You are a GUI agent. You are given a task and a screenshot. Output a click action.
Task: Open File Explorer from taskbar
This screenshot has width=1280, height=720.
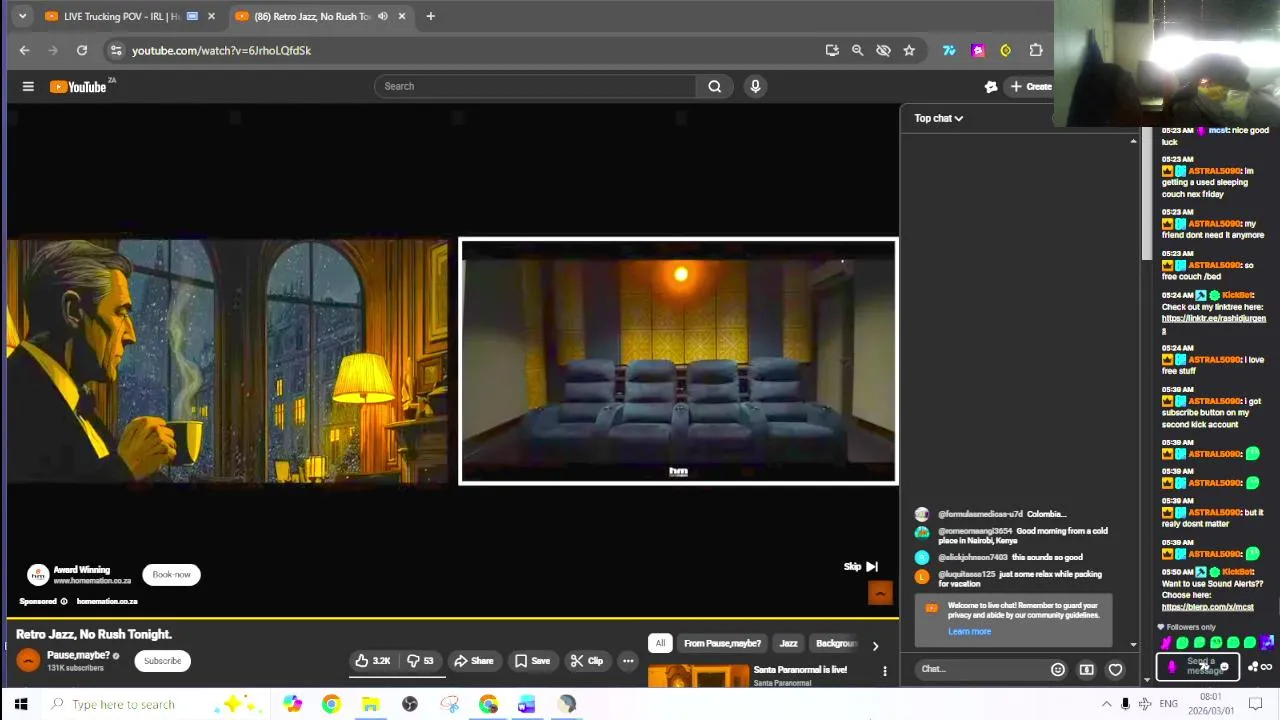click(x=370, y=704)
